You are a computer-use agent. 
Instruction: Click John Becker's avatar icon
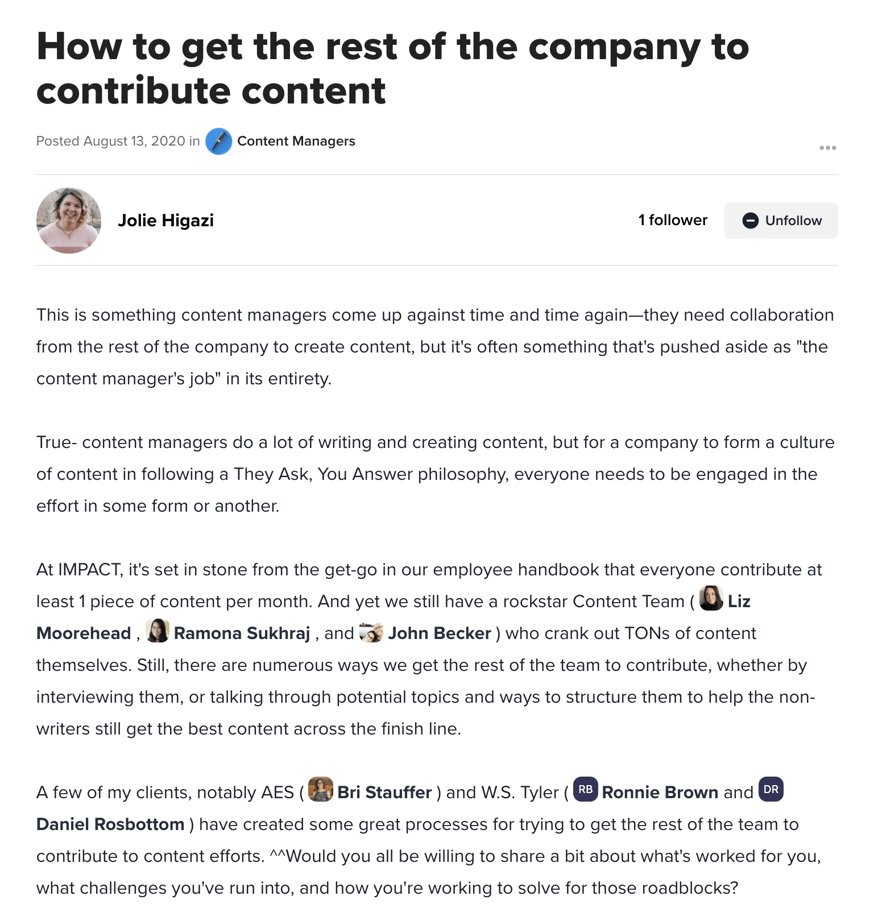[x=371, y=632]
